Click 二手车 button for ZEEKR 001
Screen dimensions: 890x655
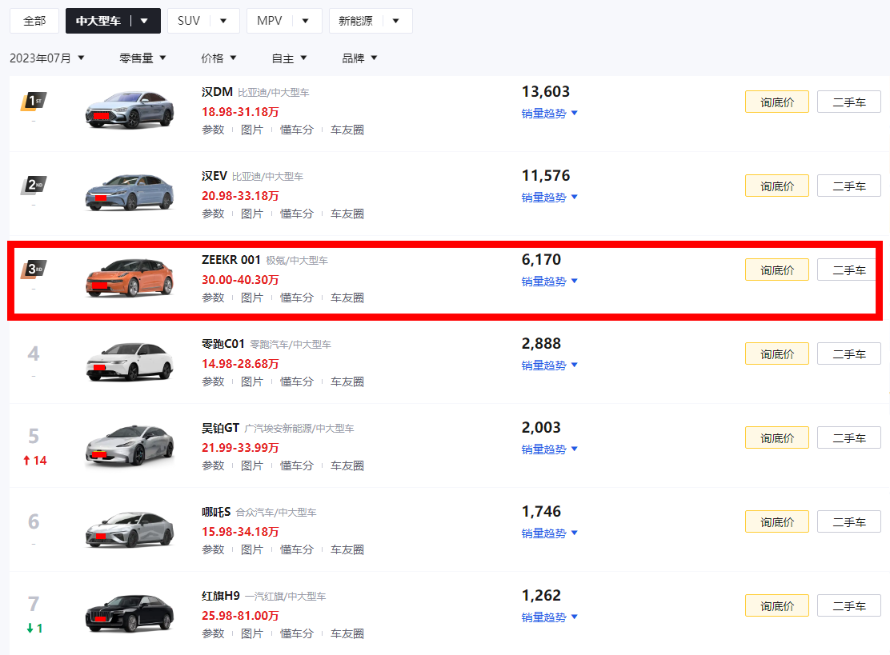pos(849,270)
